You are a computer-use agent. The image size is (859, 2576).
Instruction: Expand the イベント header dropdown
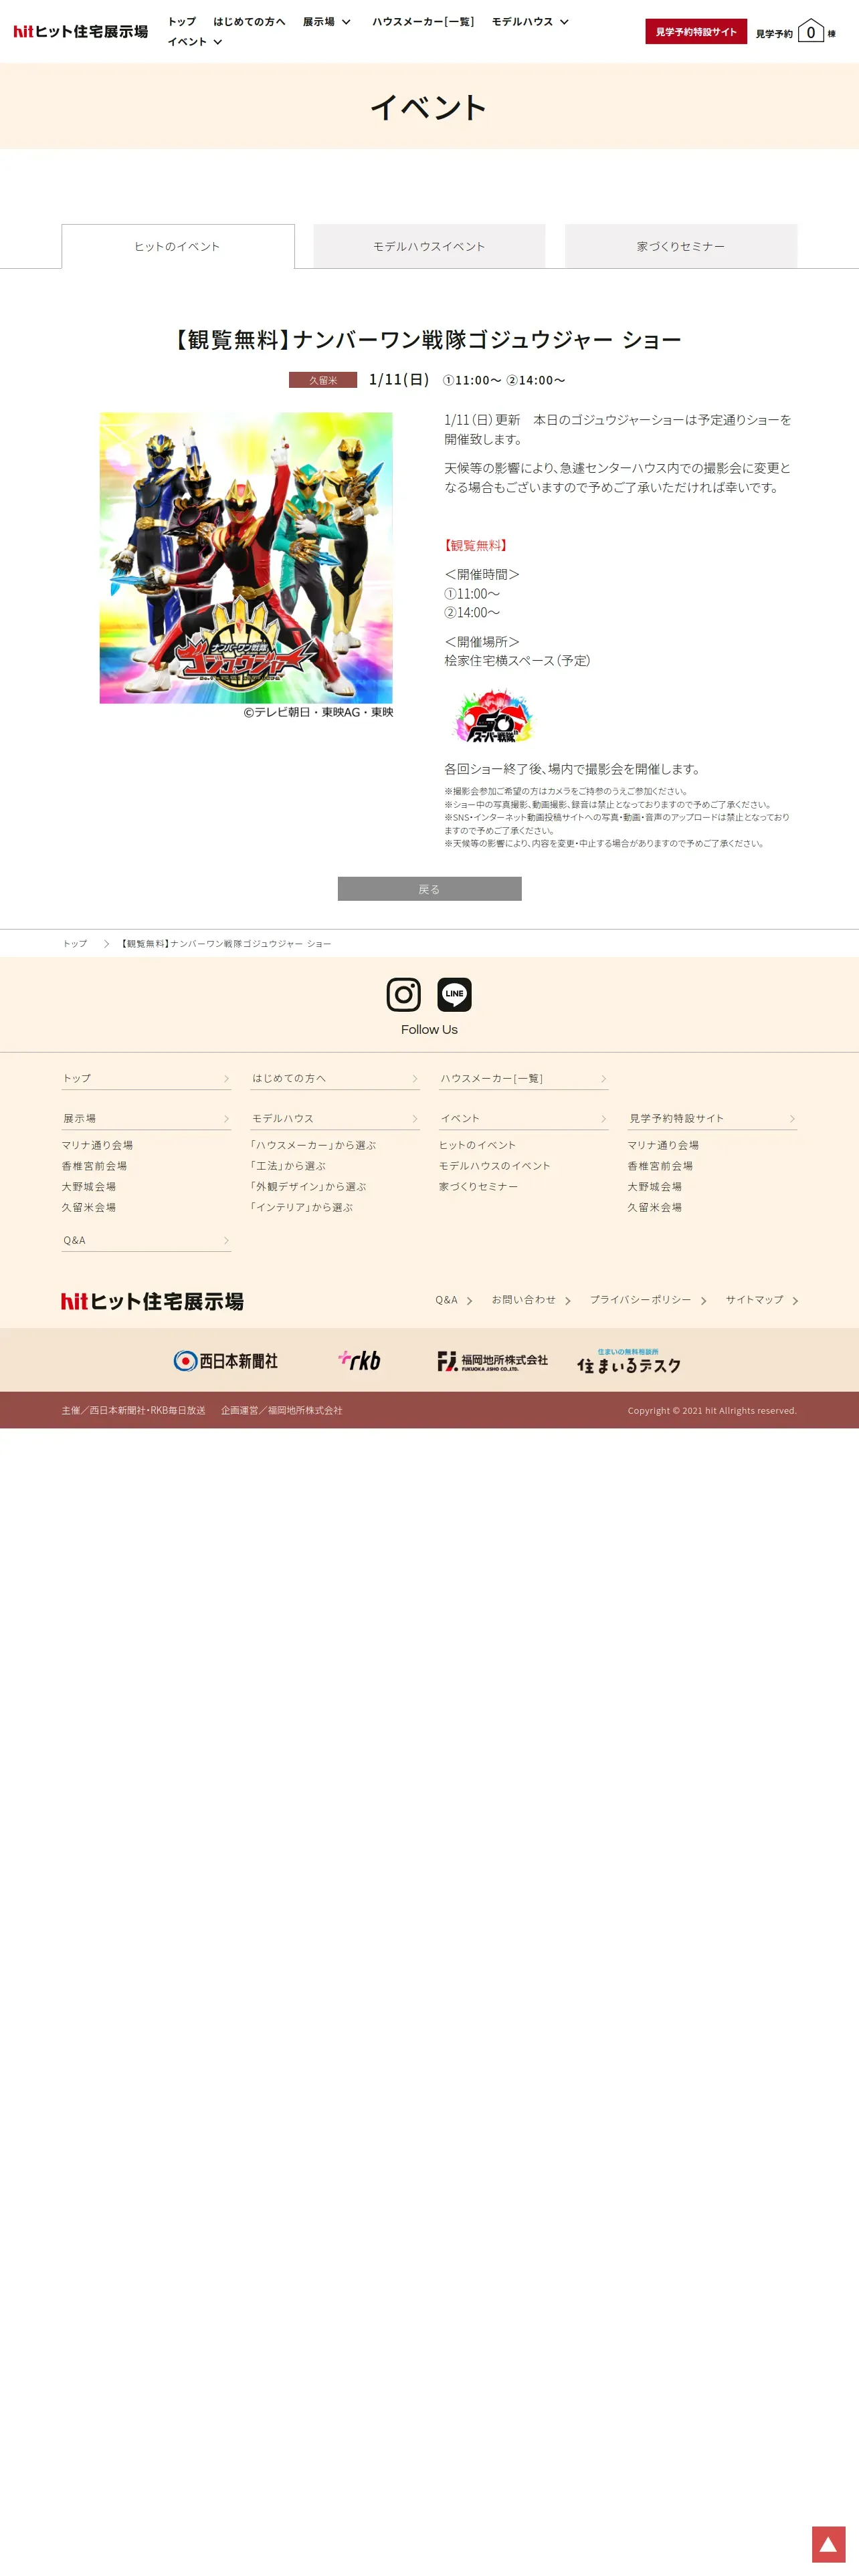click(x=195, y=42)
